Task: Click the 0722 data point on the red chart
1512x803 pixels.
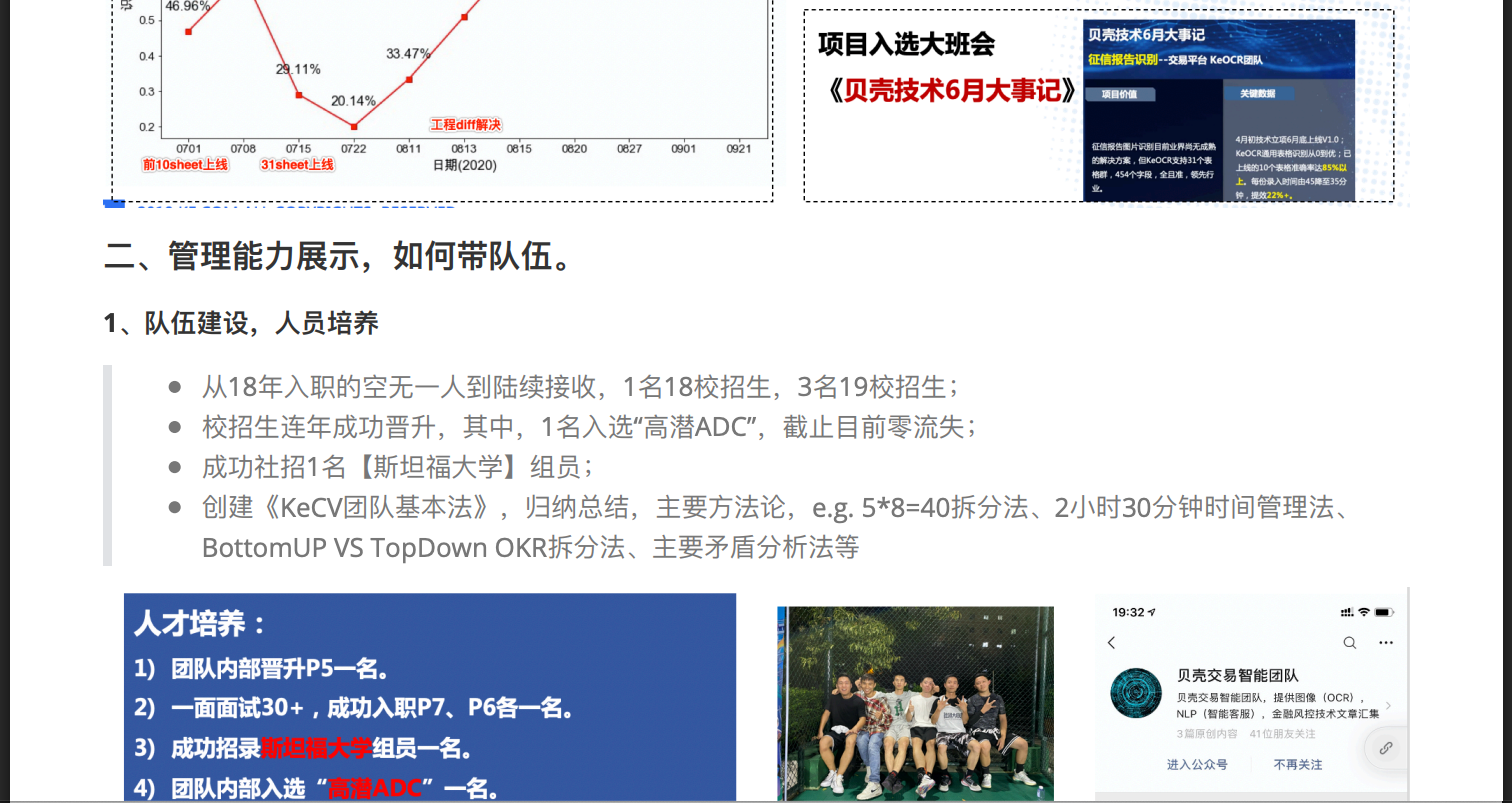Action: click(352, 126)
